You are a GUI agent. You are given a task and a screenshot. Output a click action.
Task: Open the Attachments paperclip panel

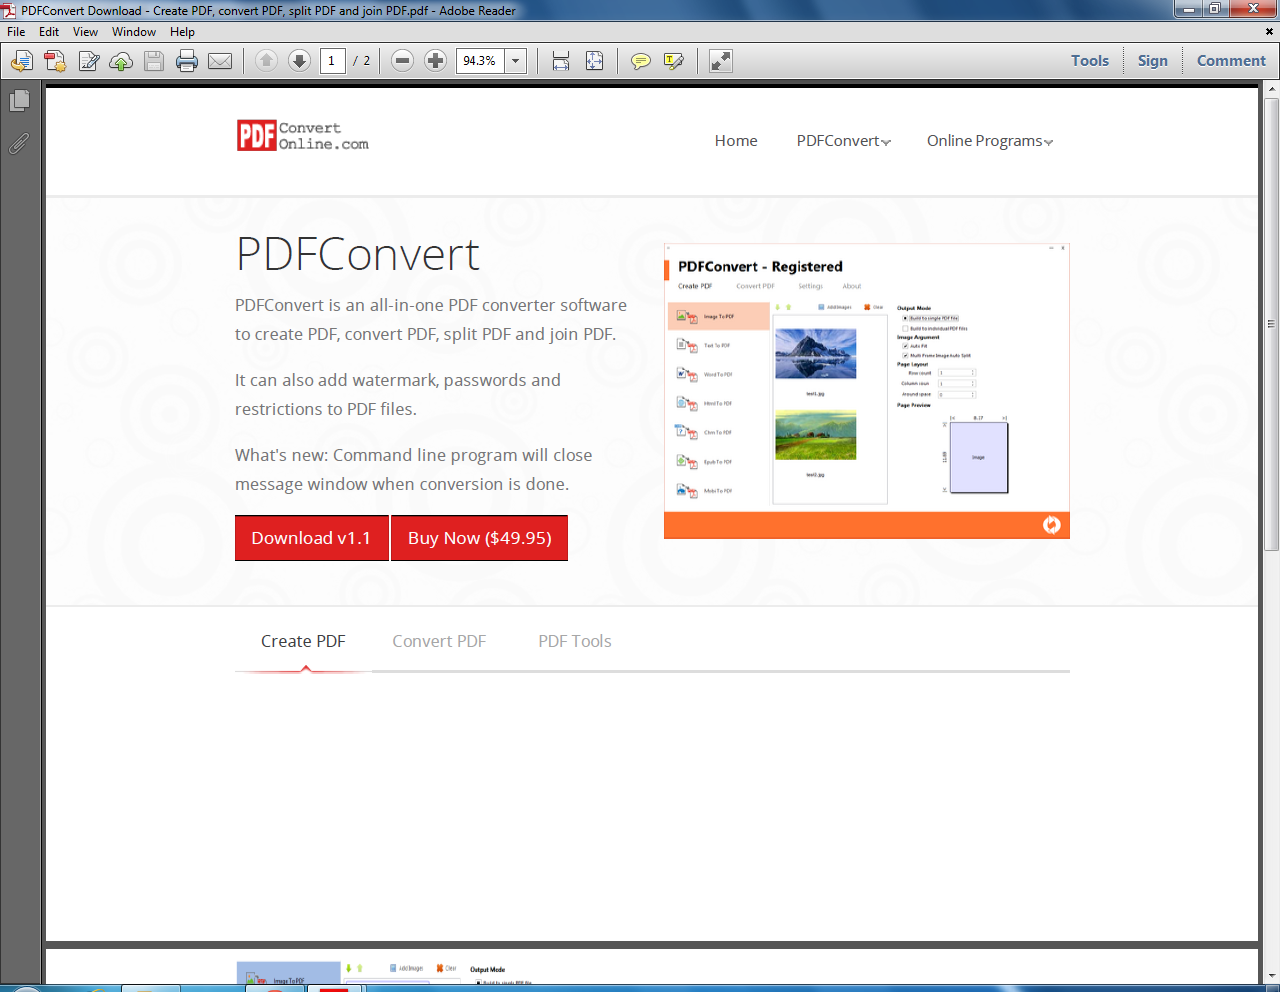click(18, 143)
